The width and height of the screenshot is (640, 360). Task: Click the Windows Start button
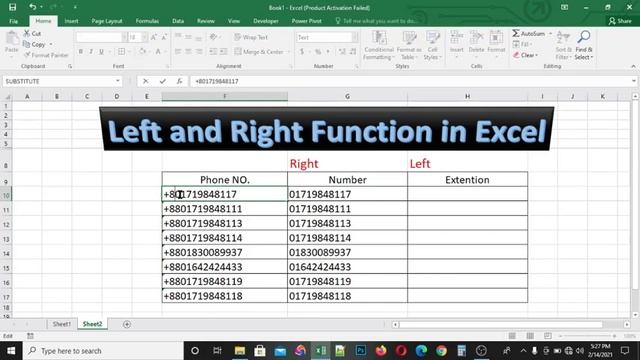click(x=11, y=351)
